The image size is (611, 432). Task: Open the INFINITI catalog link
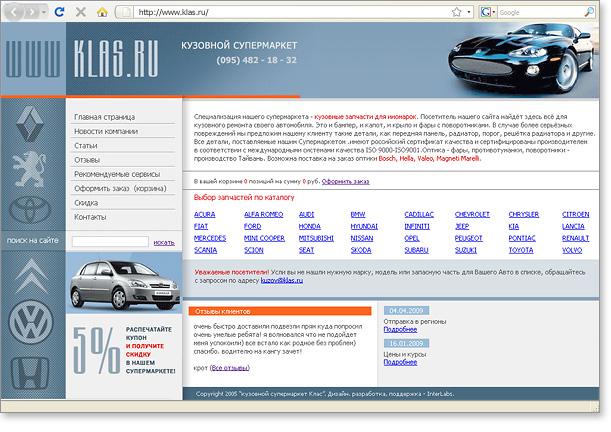click(417, 226)
